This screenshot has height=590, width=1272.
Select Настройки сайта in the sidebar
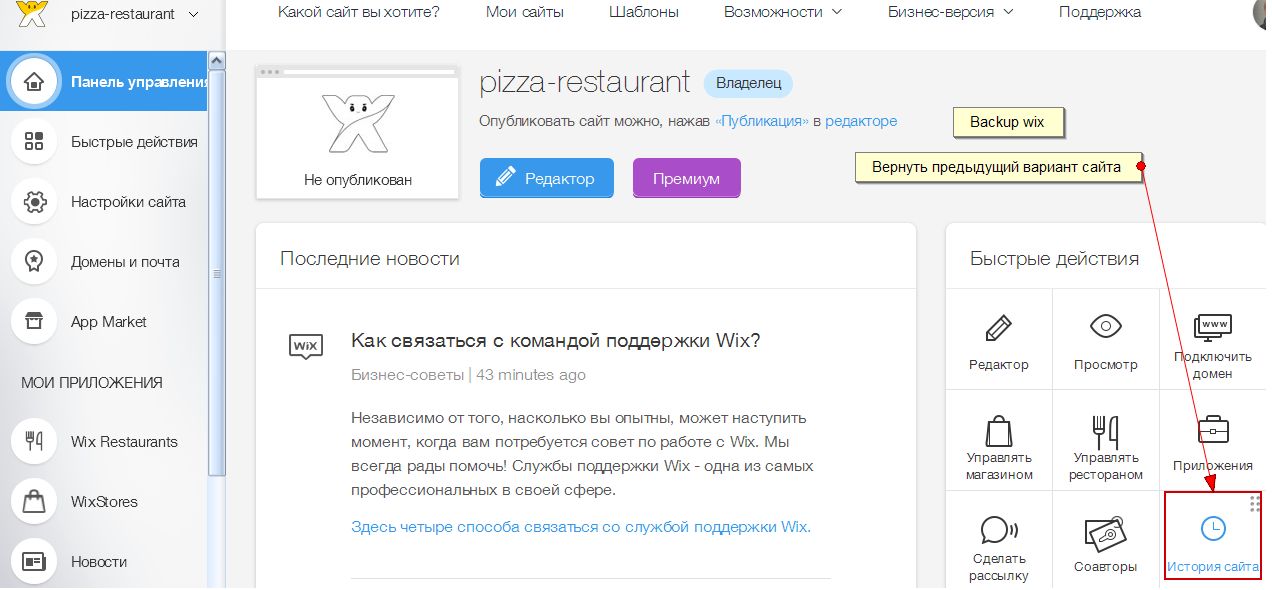pos(128,202)
